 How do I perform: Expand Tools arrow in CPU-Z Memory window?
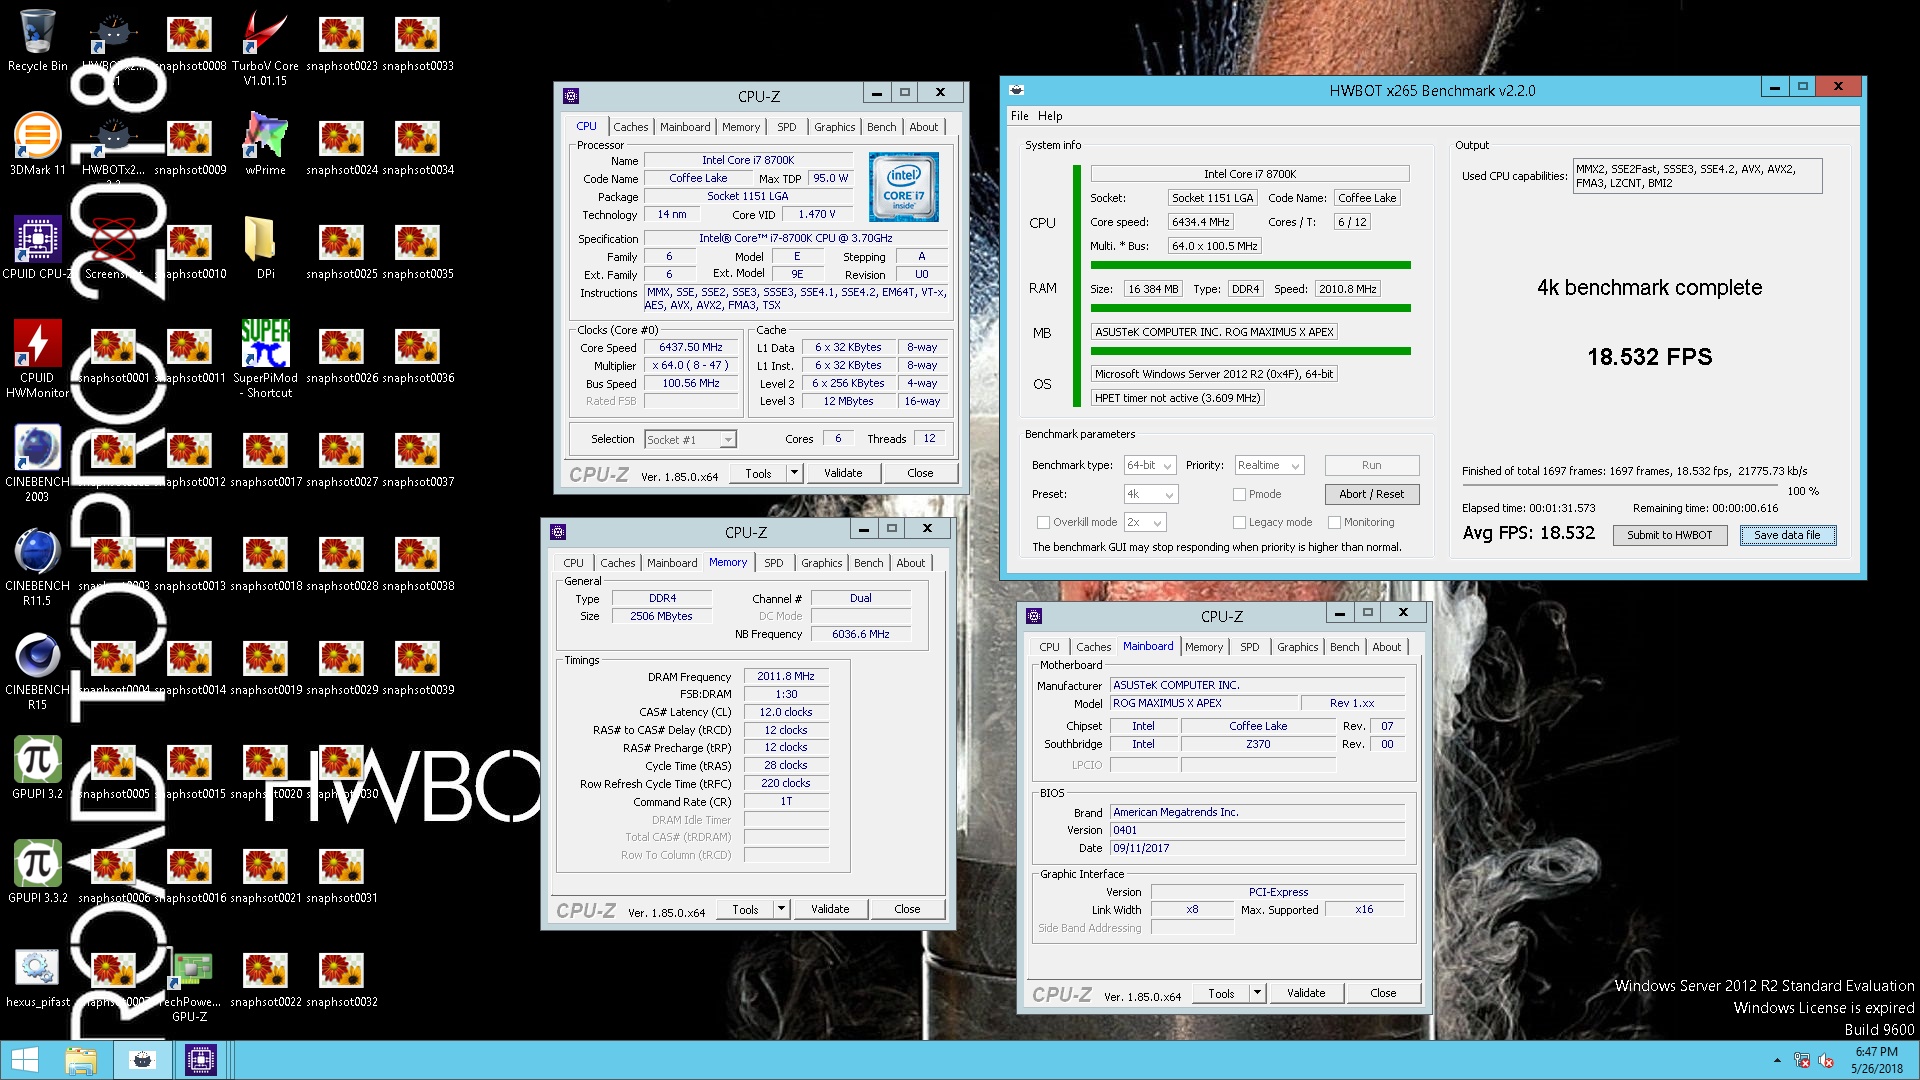pyautogui.click(x=781, y=909)
